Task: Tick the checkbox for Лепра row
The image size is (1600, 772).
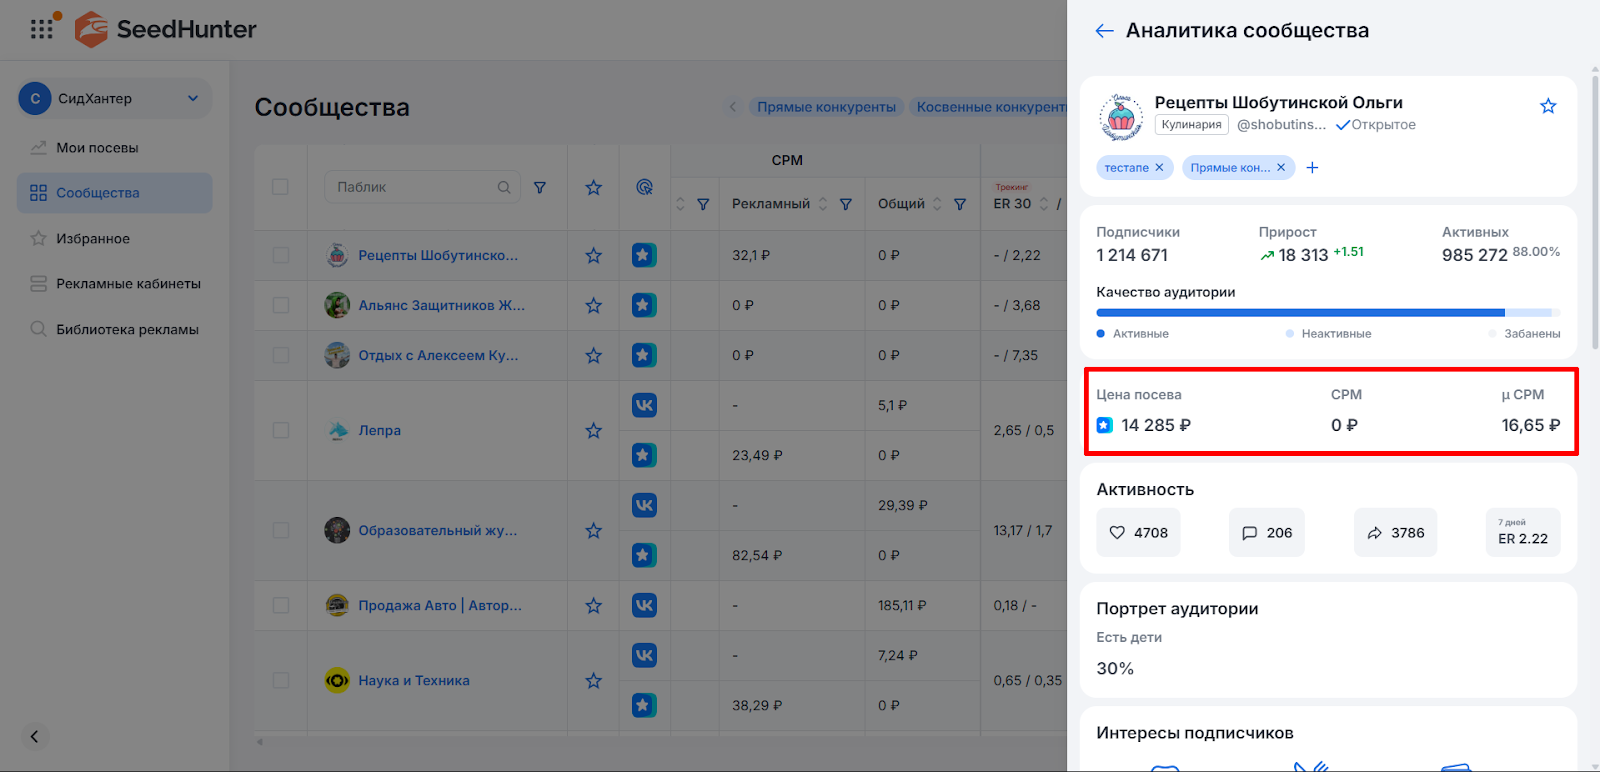Action: click(x=281, y=431)
